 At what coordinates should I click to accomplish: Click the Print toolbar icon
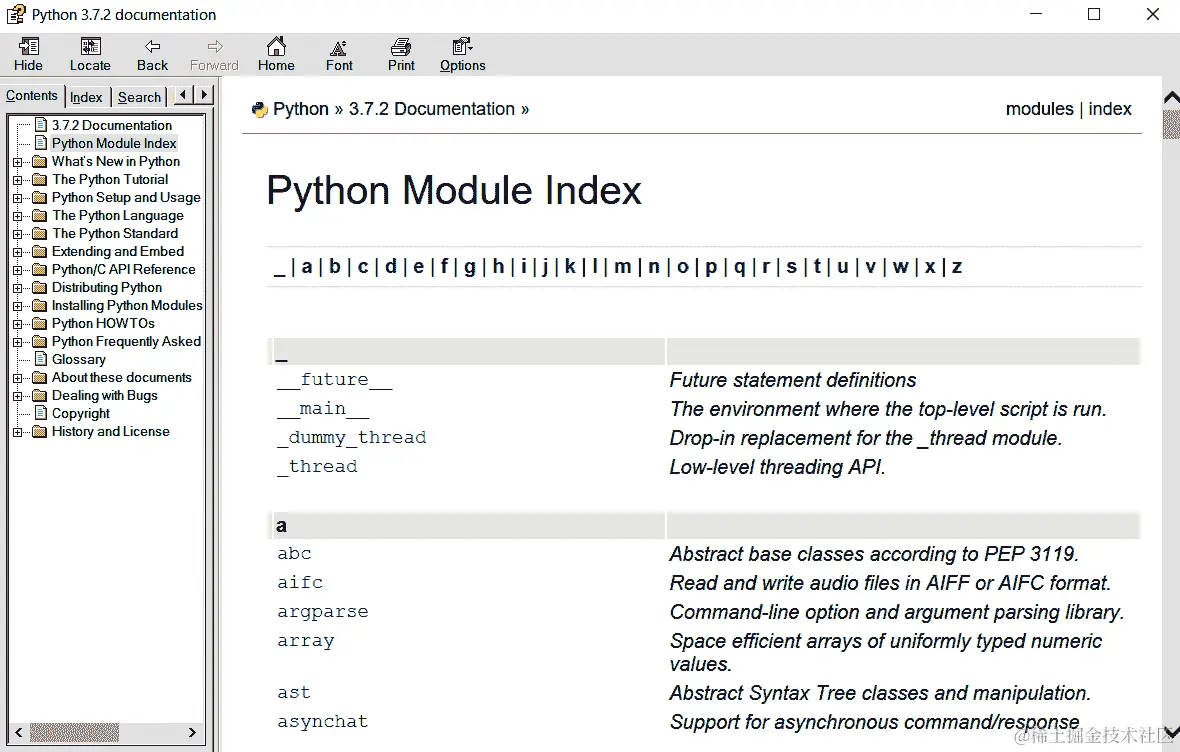point(401,47)
